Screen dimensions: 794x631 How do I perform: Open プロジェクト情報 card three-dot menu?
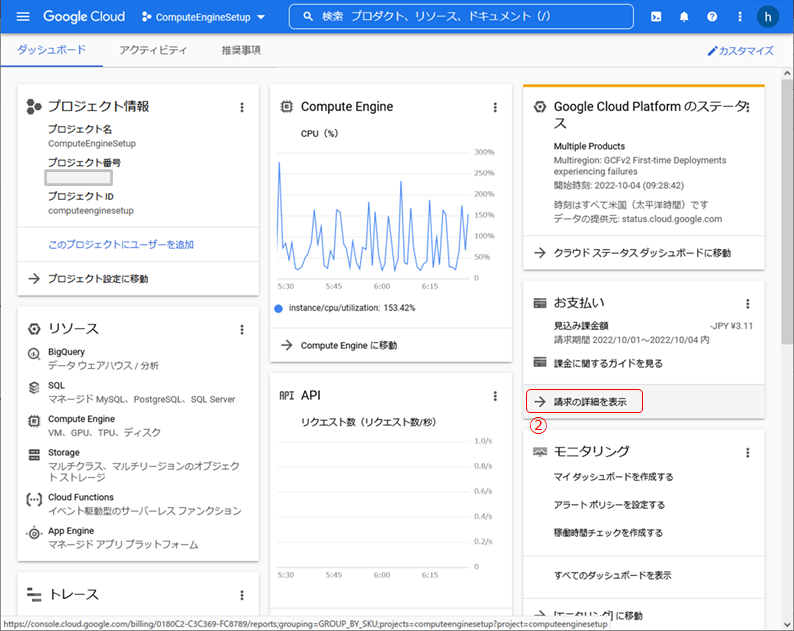click(241, 107)
